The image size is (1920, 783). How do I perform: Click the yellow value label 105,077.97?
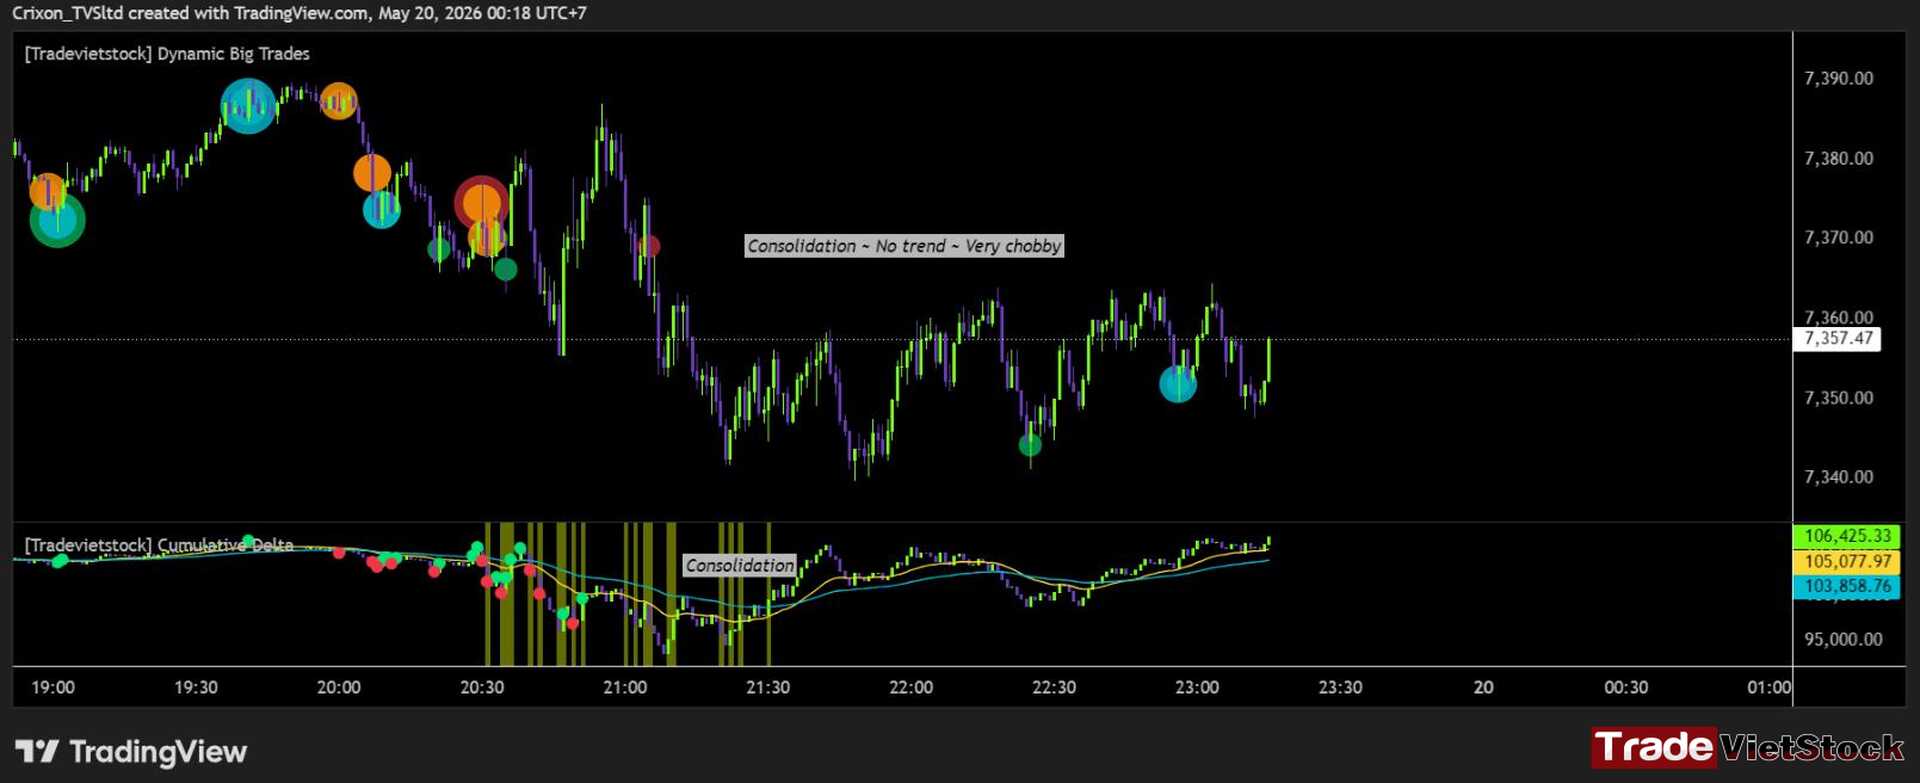coord(1846,561)
